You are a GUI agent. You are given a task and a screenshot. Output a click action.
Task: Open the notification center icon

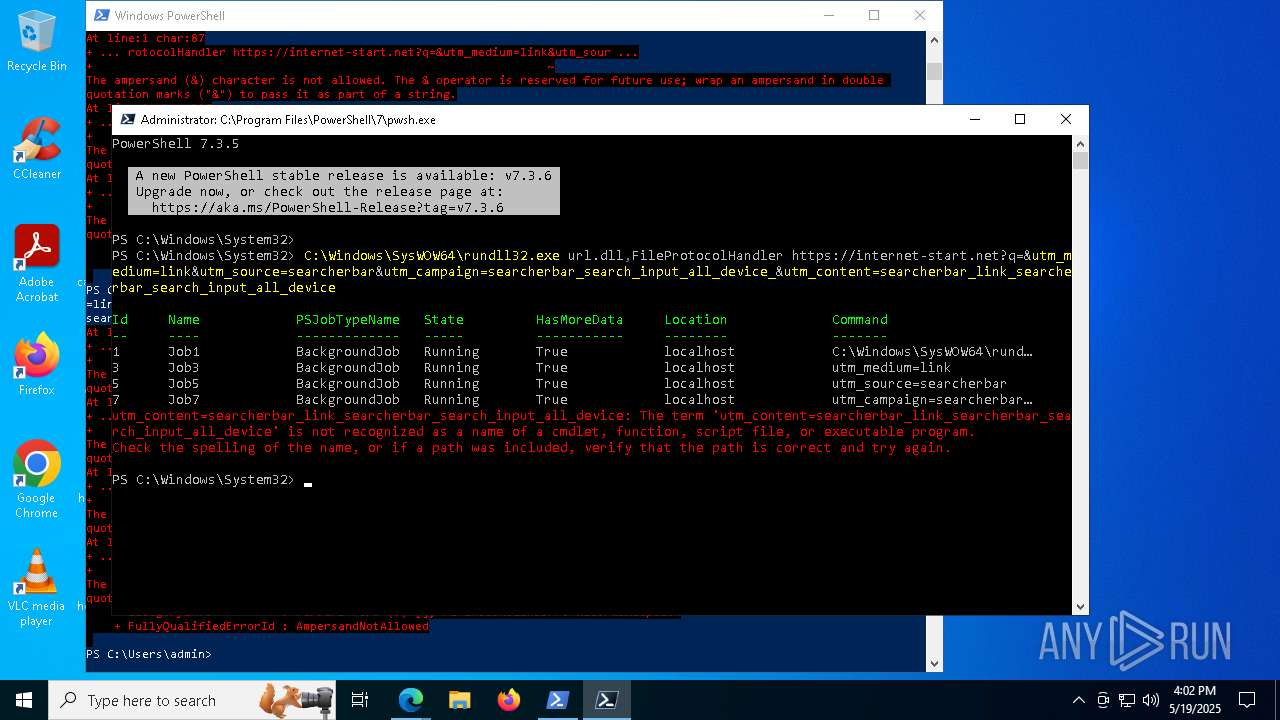point(1247,700)
